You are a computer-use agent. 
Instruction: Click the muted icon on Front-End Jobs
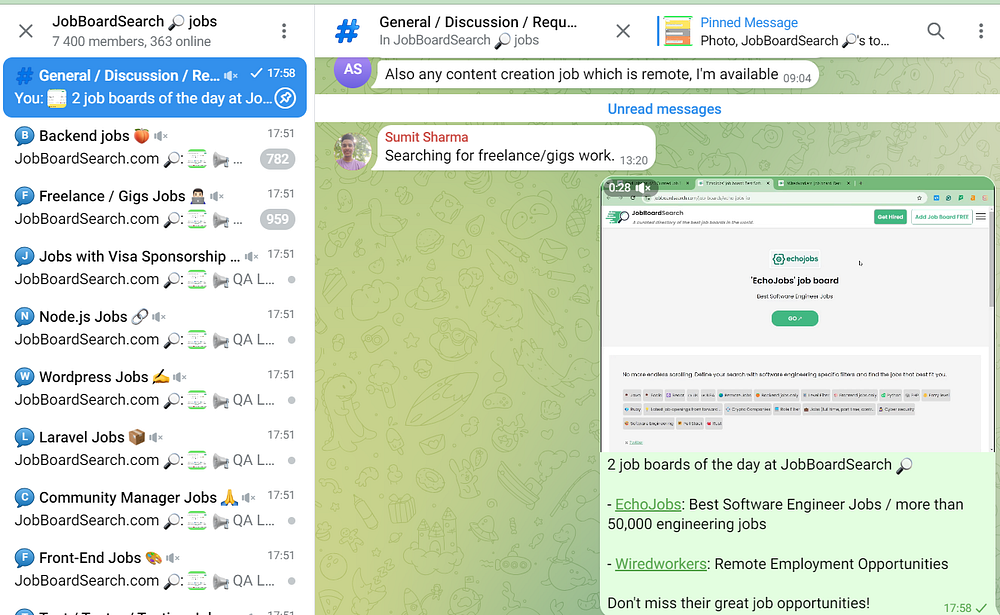[173, 558]
